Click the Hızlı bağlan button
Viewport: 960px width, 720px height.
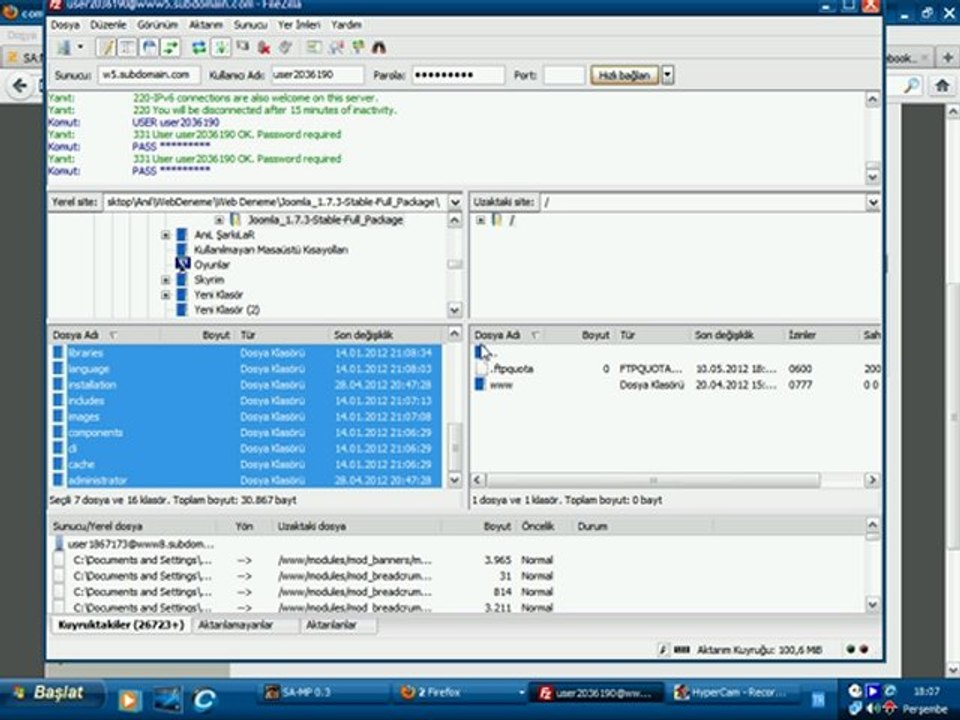(x=624, y=75)
